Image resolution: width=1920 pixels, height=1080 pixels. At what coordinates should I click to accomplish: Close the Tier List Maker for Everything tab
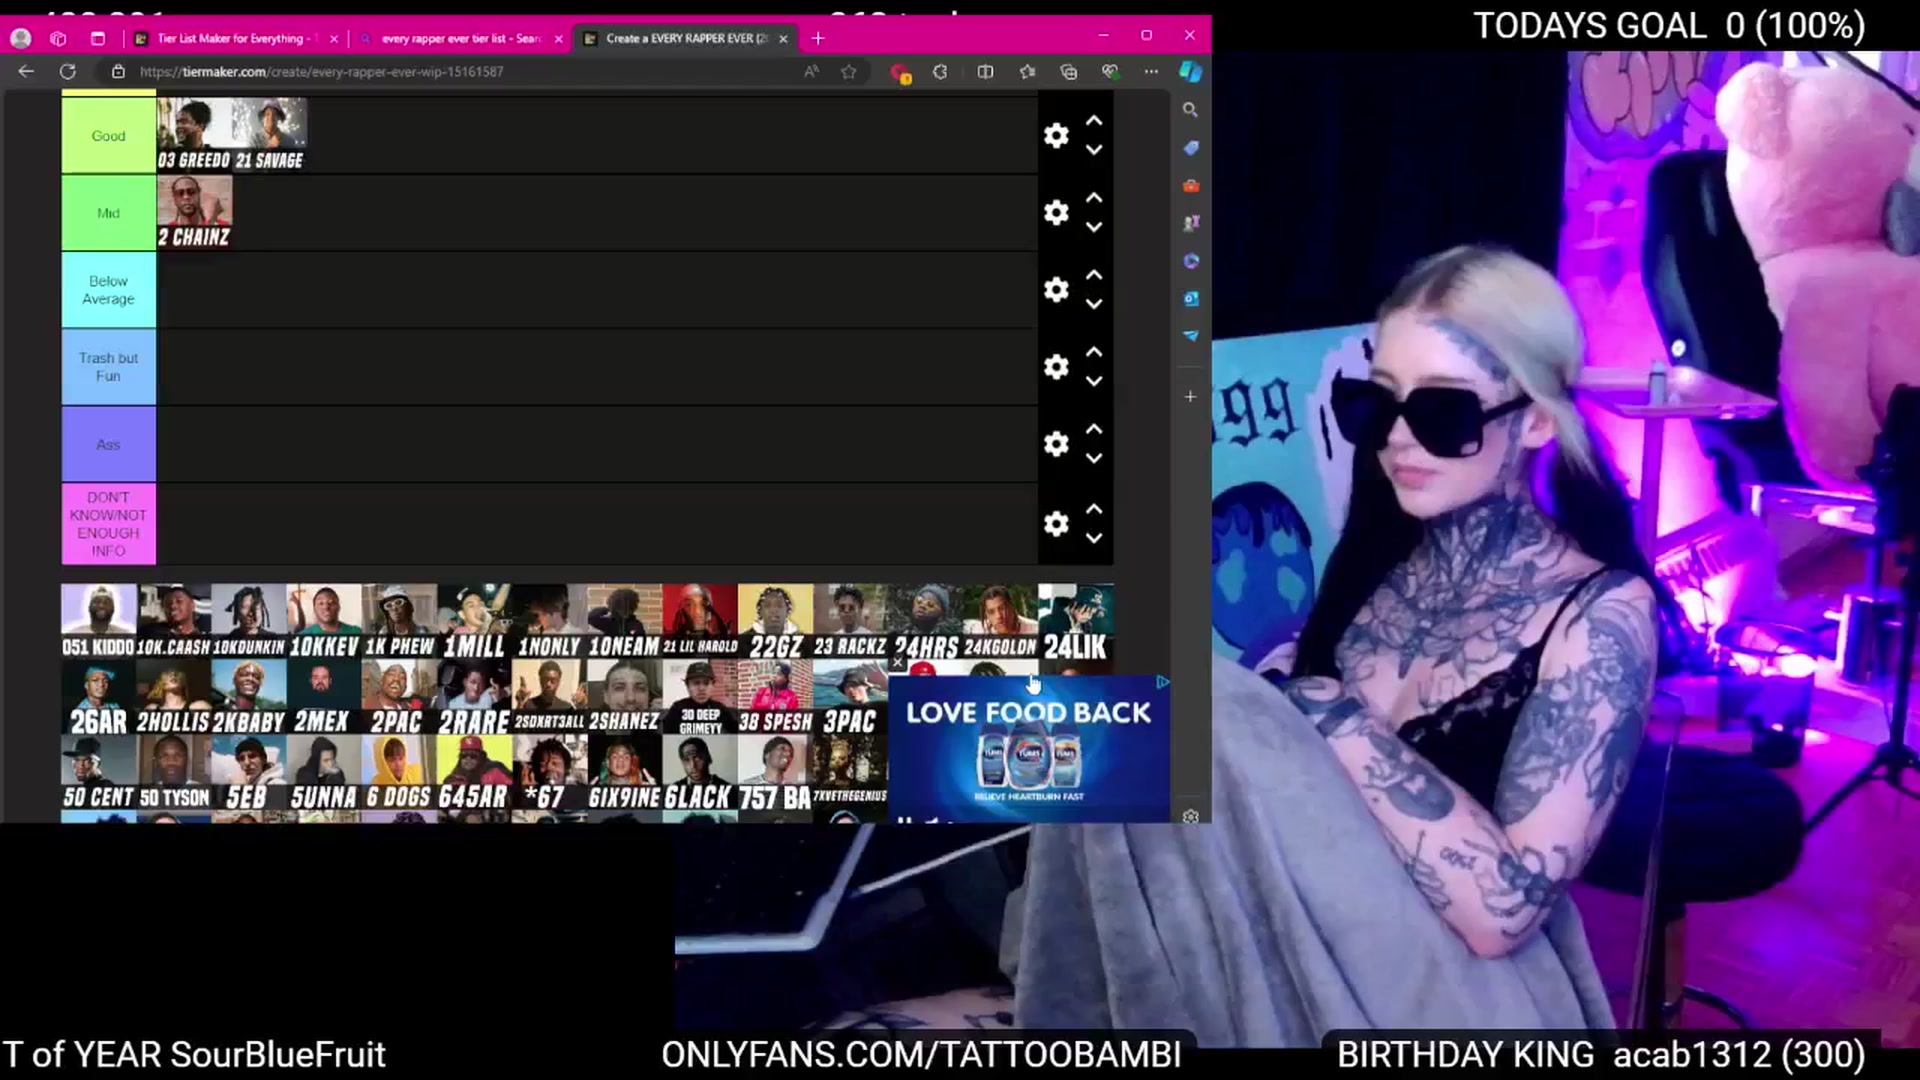click(334, 38)
